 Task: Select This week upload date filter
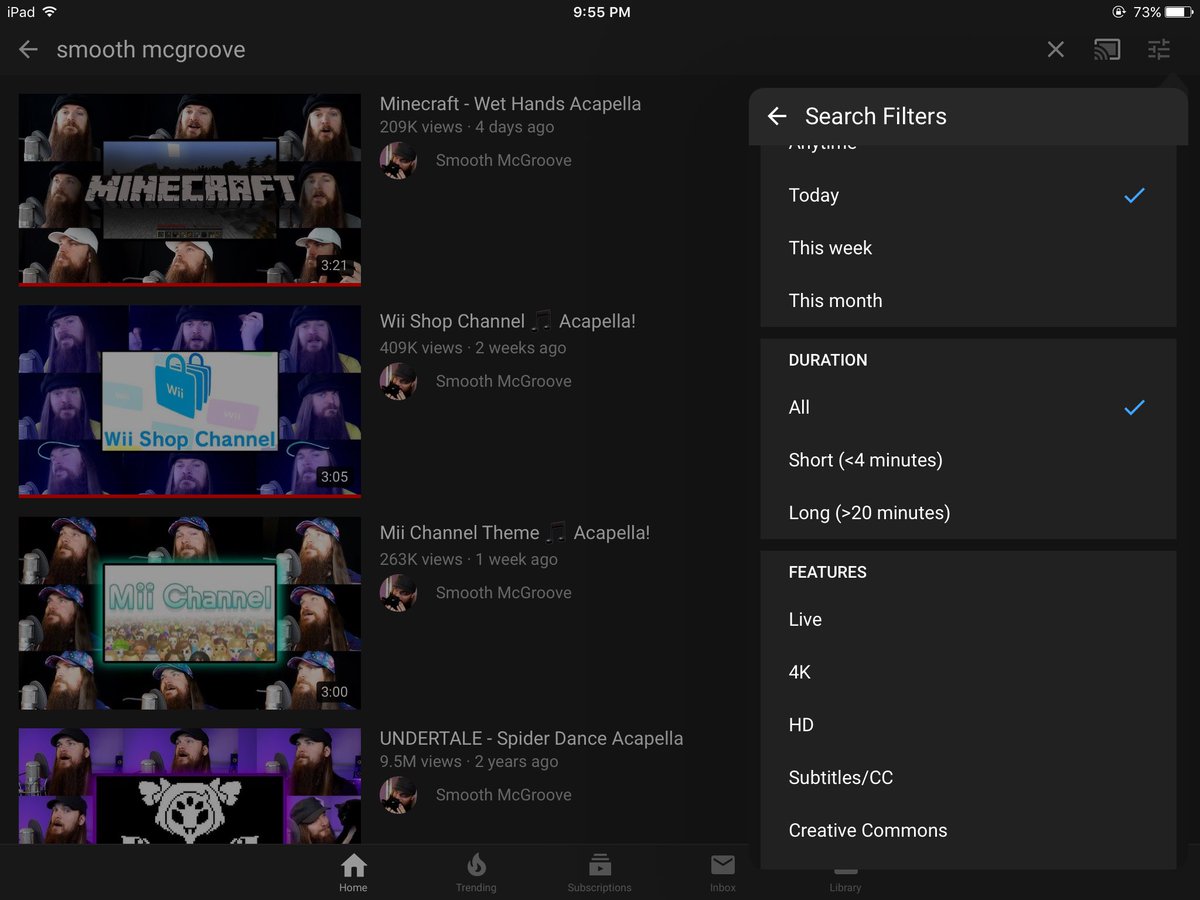[968, 248]
